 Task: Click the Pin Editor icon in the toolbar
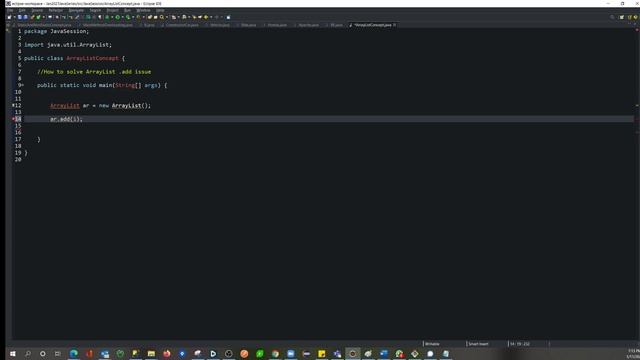coord(228,17)
